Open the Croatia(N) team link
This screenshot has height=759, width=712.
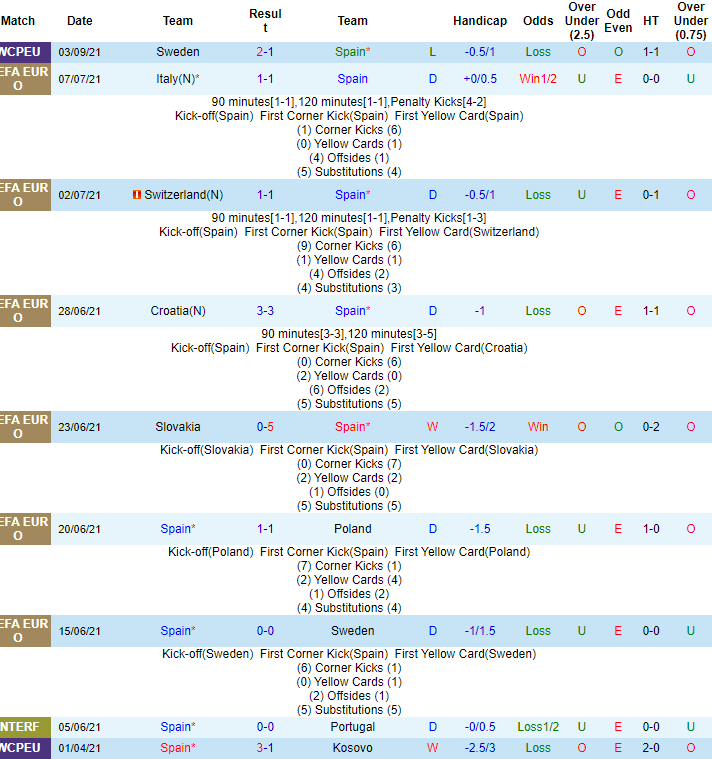click(178, 311)
